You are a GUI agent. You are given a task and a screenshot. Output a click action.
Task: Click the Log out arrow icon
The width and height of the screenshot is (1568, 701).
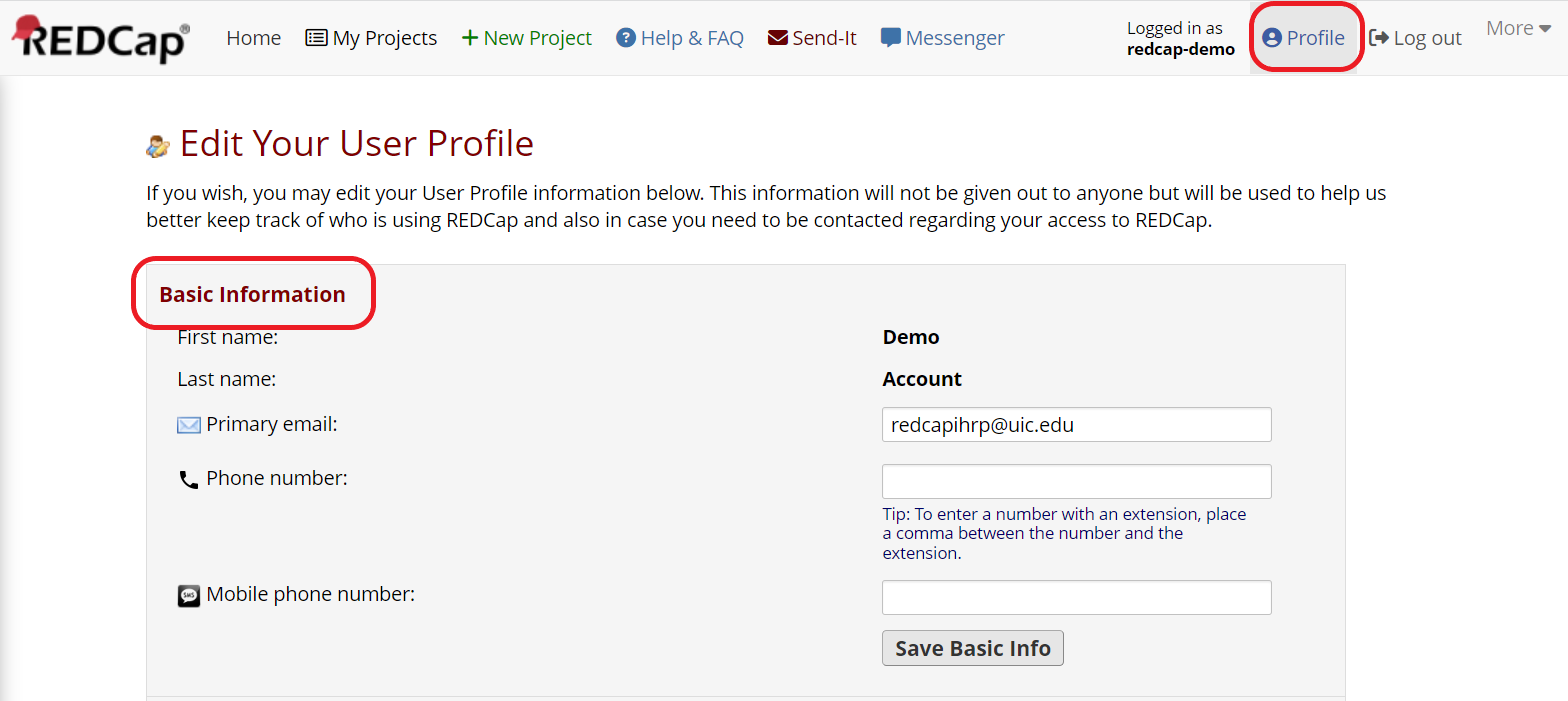1379,38
